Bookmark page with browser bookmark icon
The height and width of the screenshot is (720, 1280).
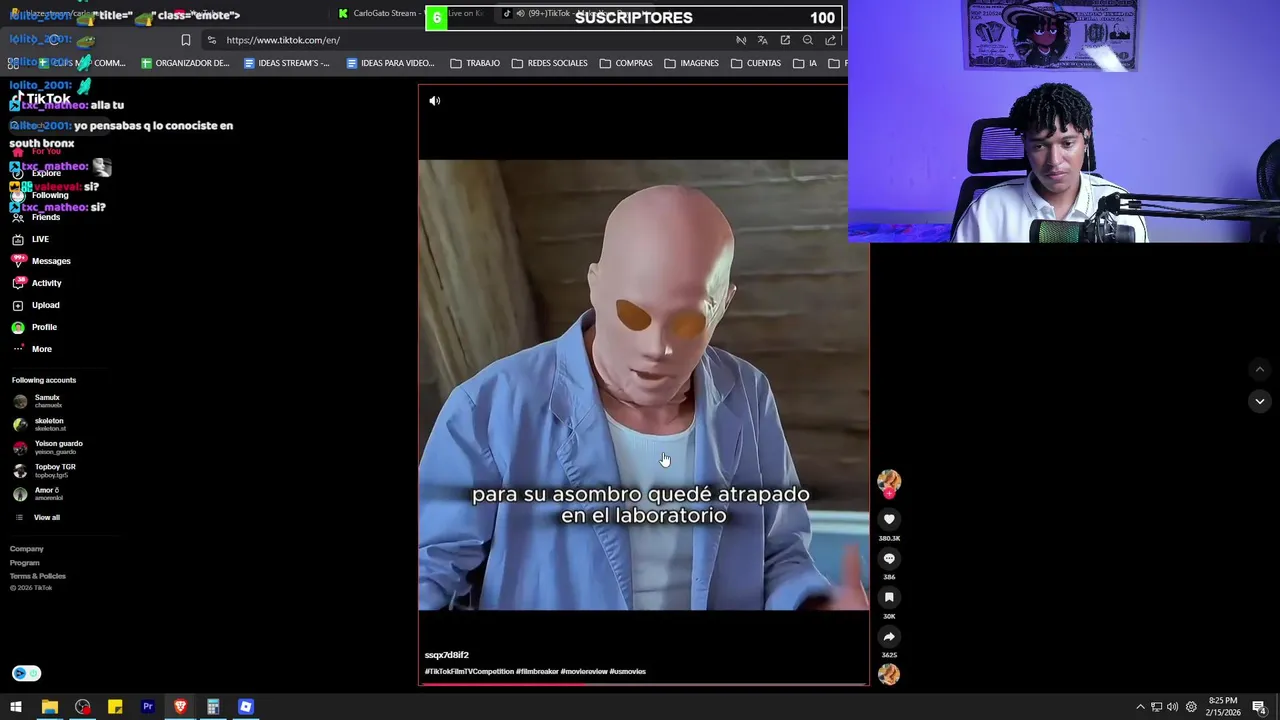(185, 40)
